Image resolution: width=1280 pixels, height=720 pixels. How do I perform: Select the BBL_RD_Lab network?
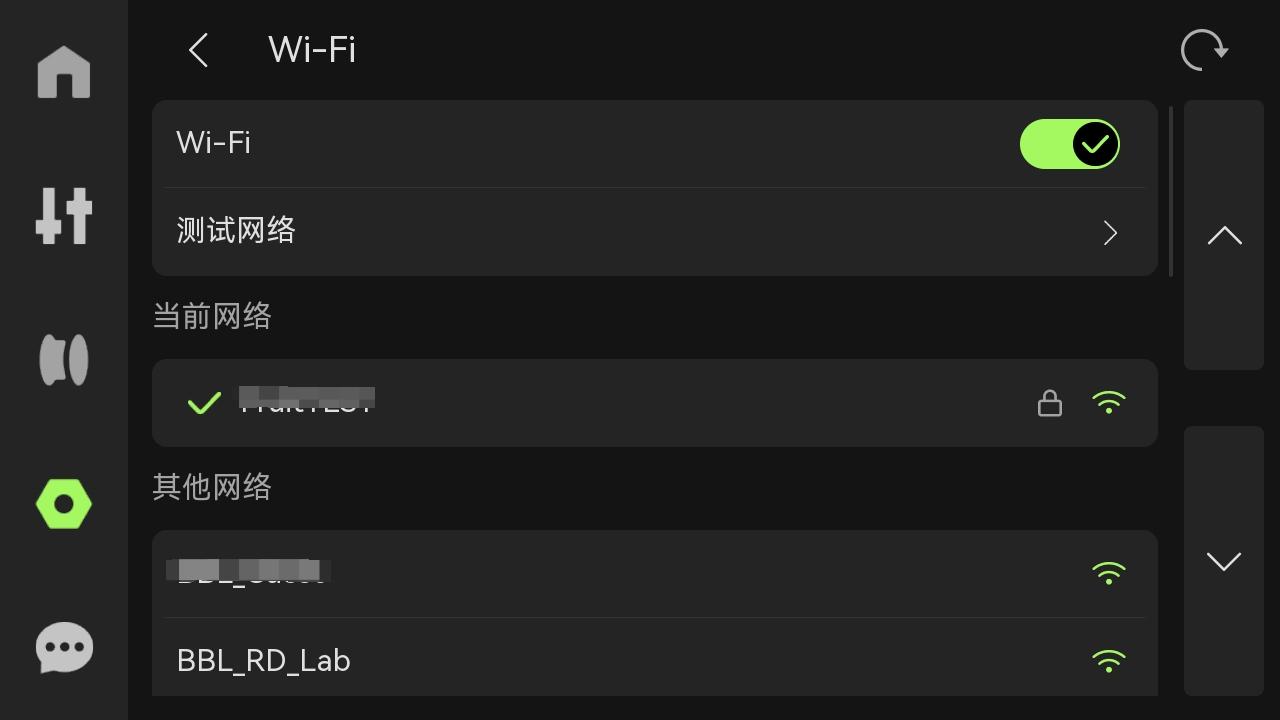(x=655, y=659)
